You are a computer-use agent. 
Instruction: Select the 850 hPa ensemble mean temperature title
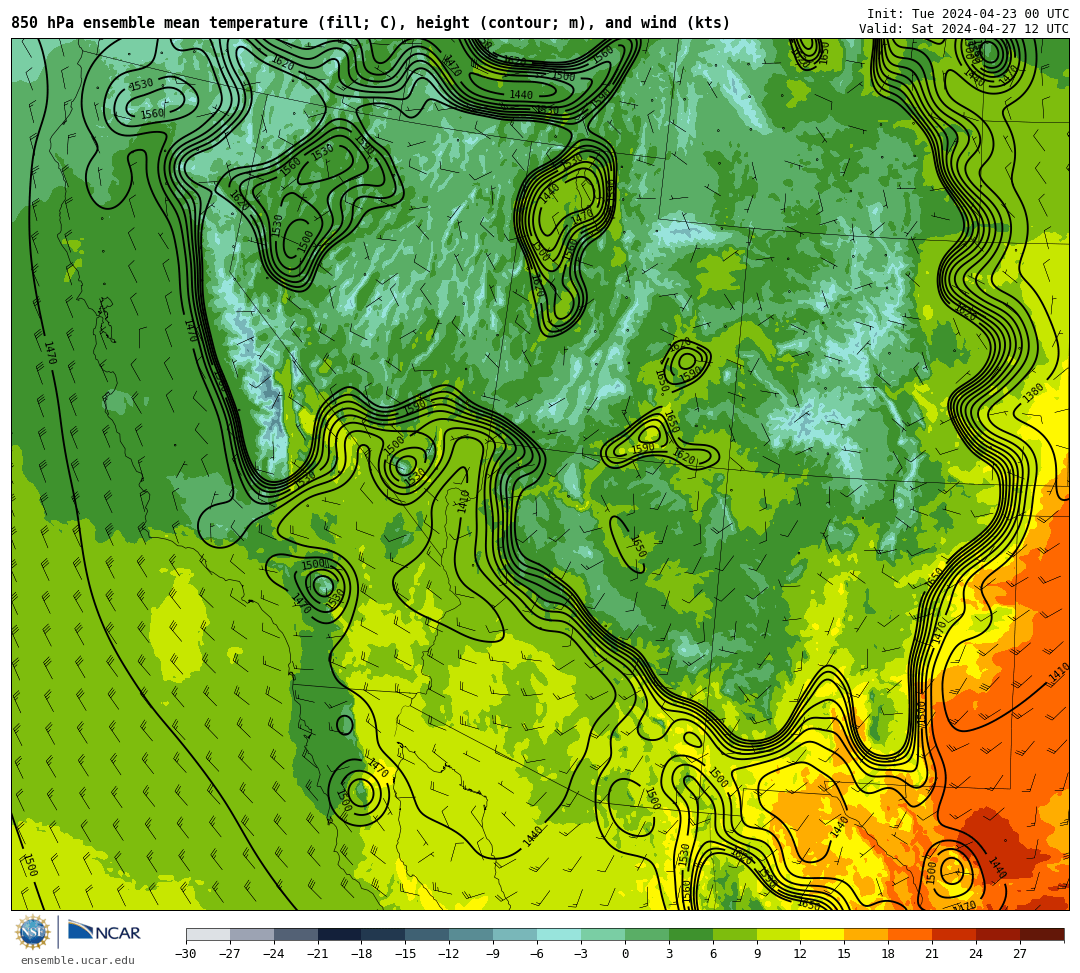point(370,23)
